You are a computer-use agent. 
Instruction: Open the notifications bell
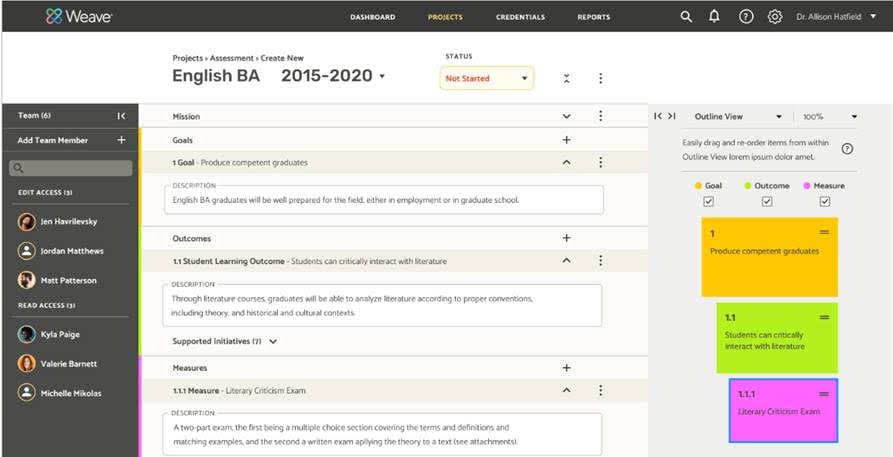tap(714, 17)
